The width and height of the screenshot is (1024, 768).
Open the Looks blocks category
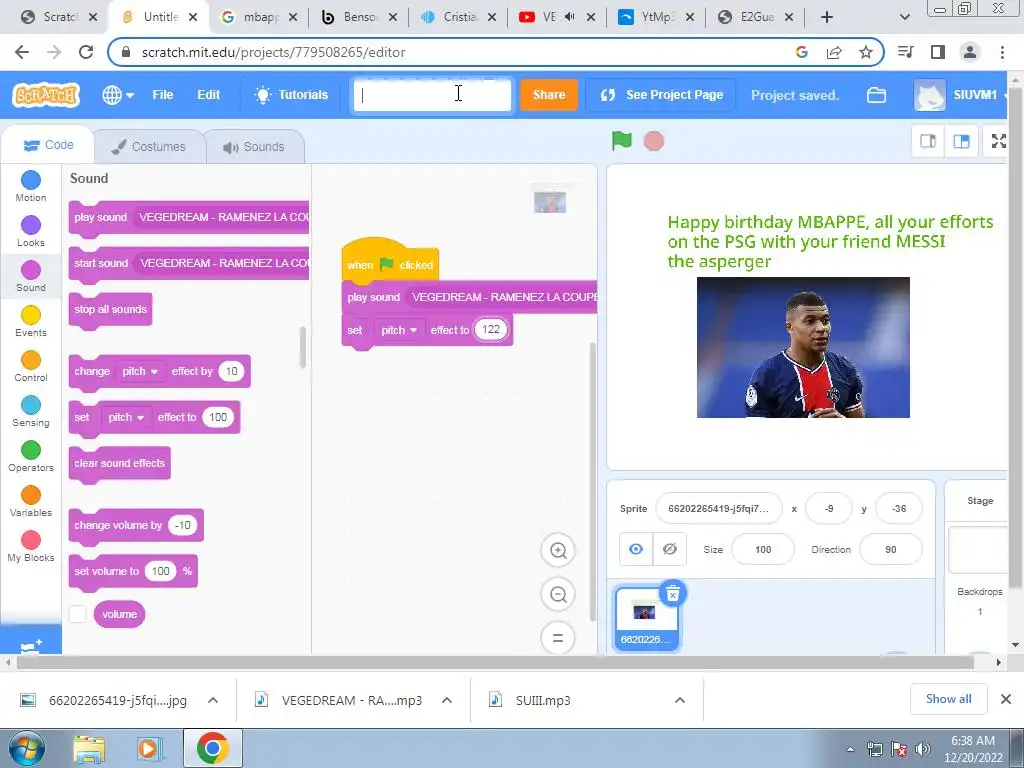point(31,231)
